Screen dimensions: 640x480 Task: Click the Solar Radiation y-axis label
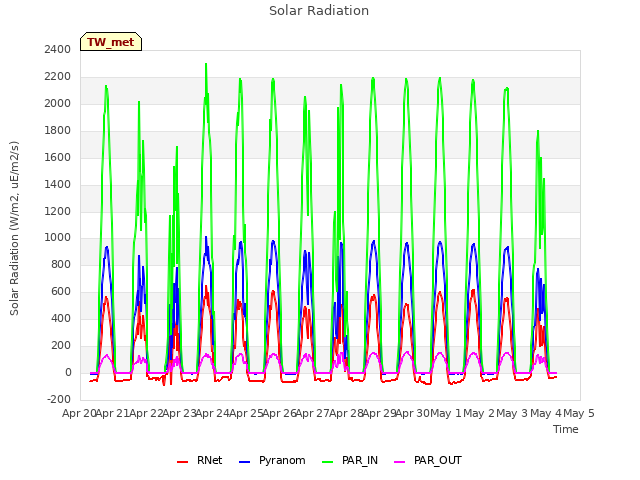pyautogui.click(x=14, y=228)
